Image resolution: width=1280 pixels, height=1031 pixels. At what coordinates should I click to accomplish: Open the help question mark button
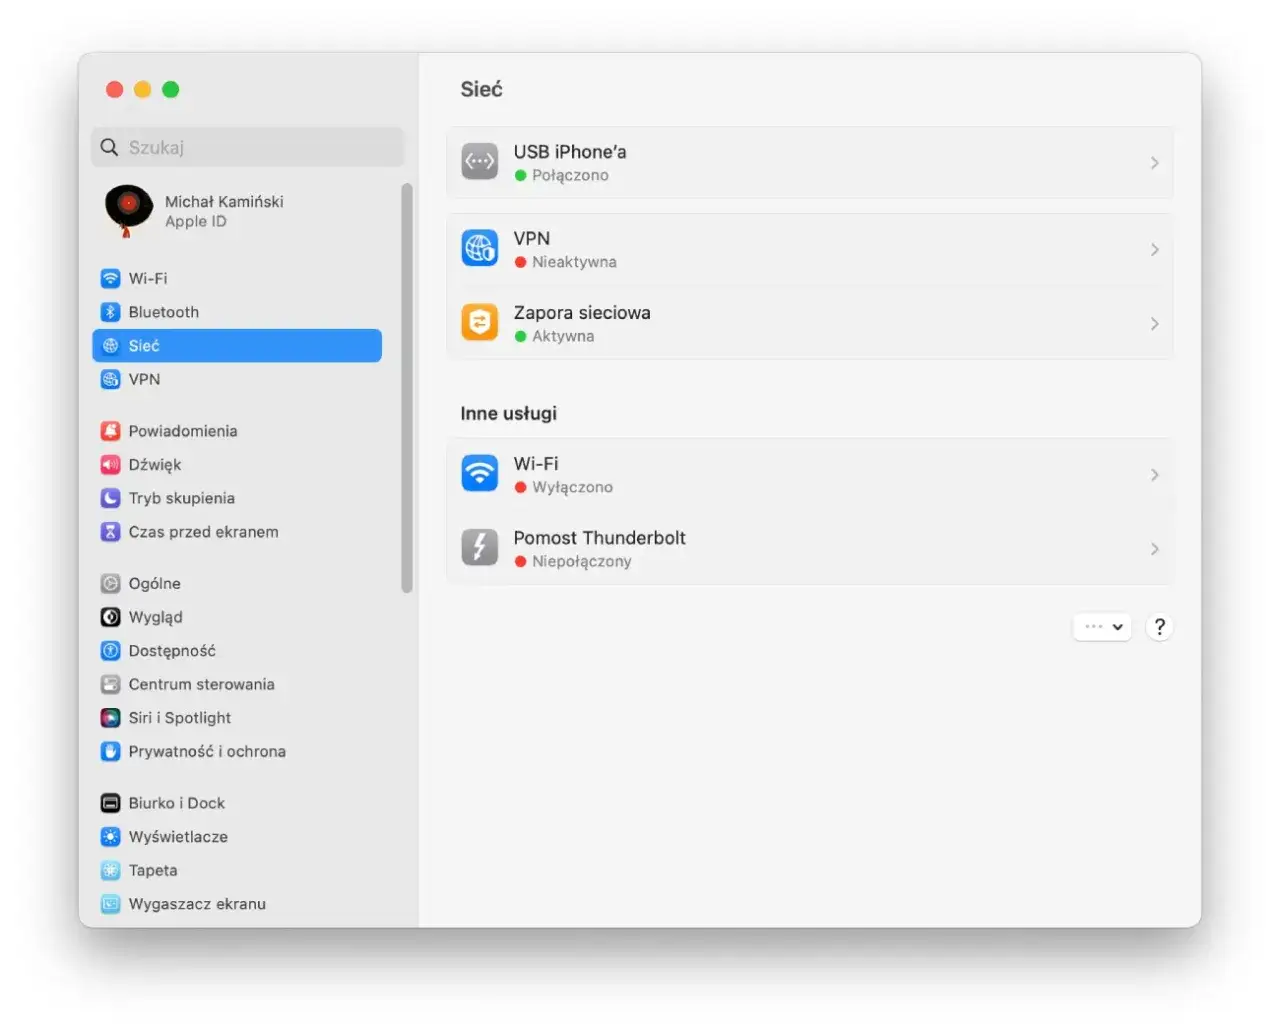1159,627
